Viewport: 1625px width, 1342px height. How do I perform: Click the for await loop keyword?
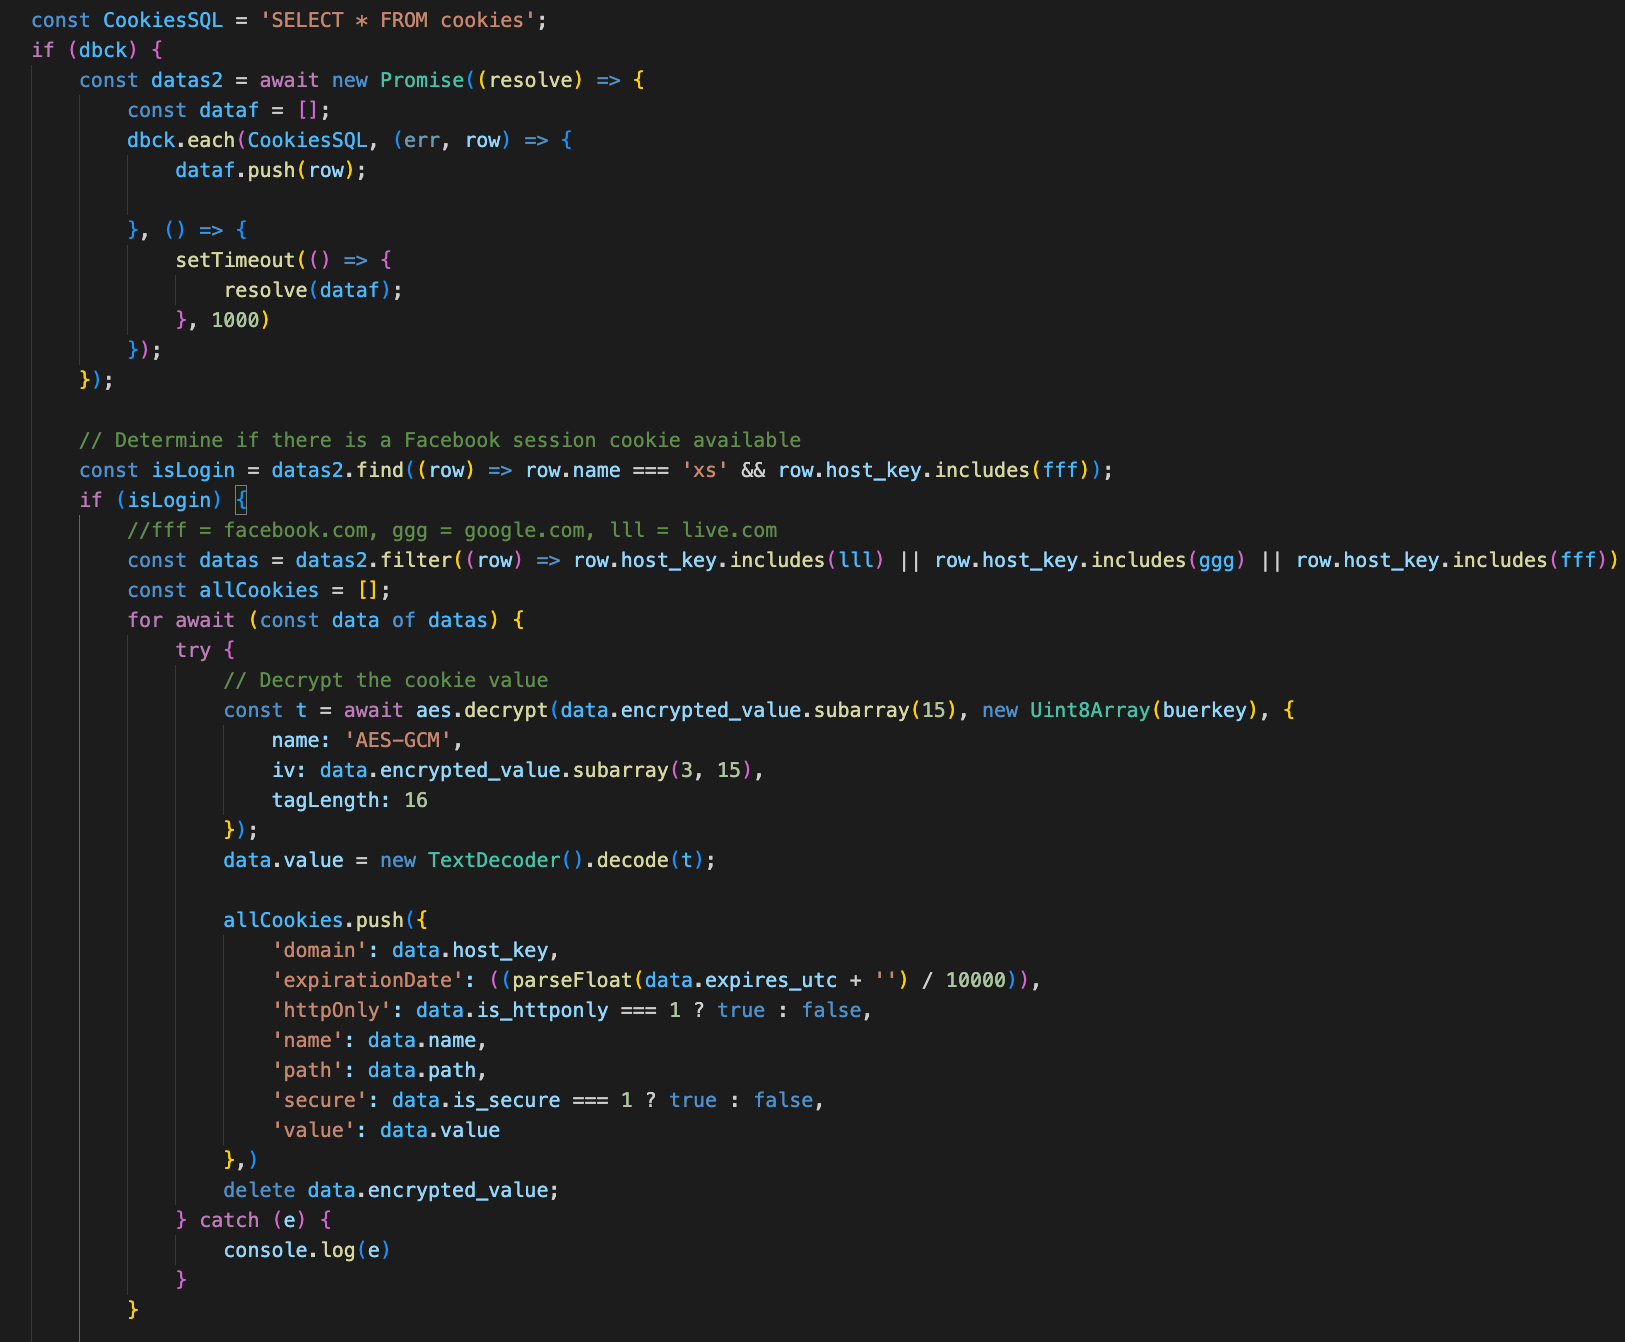[178, 620]
